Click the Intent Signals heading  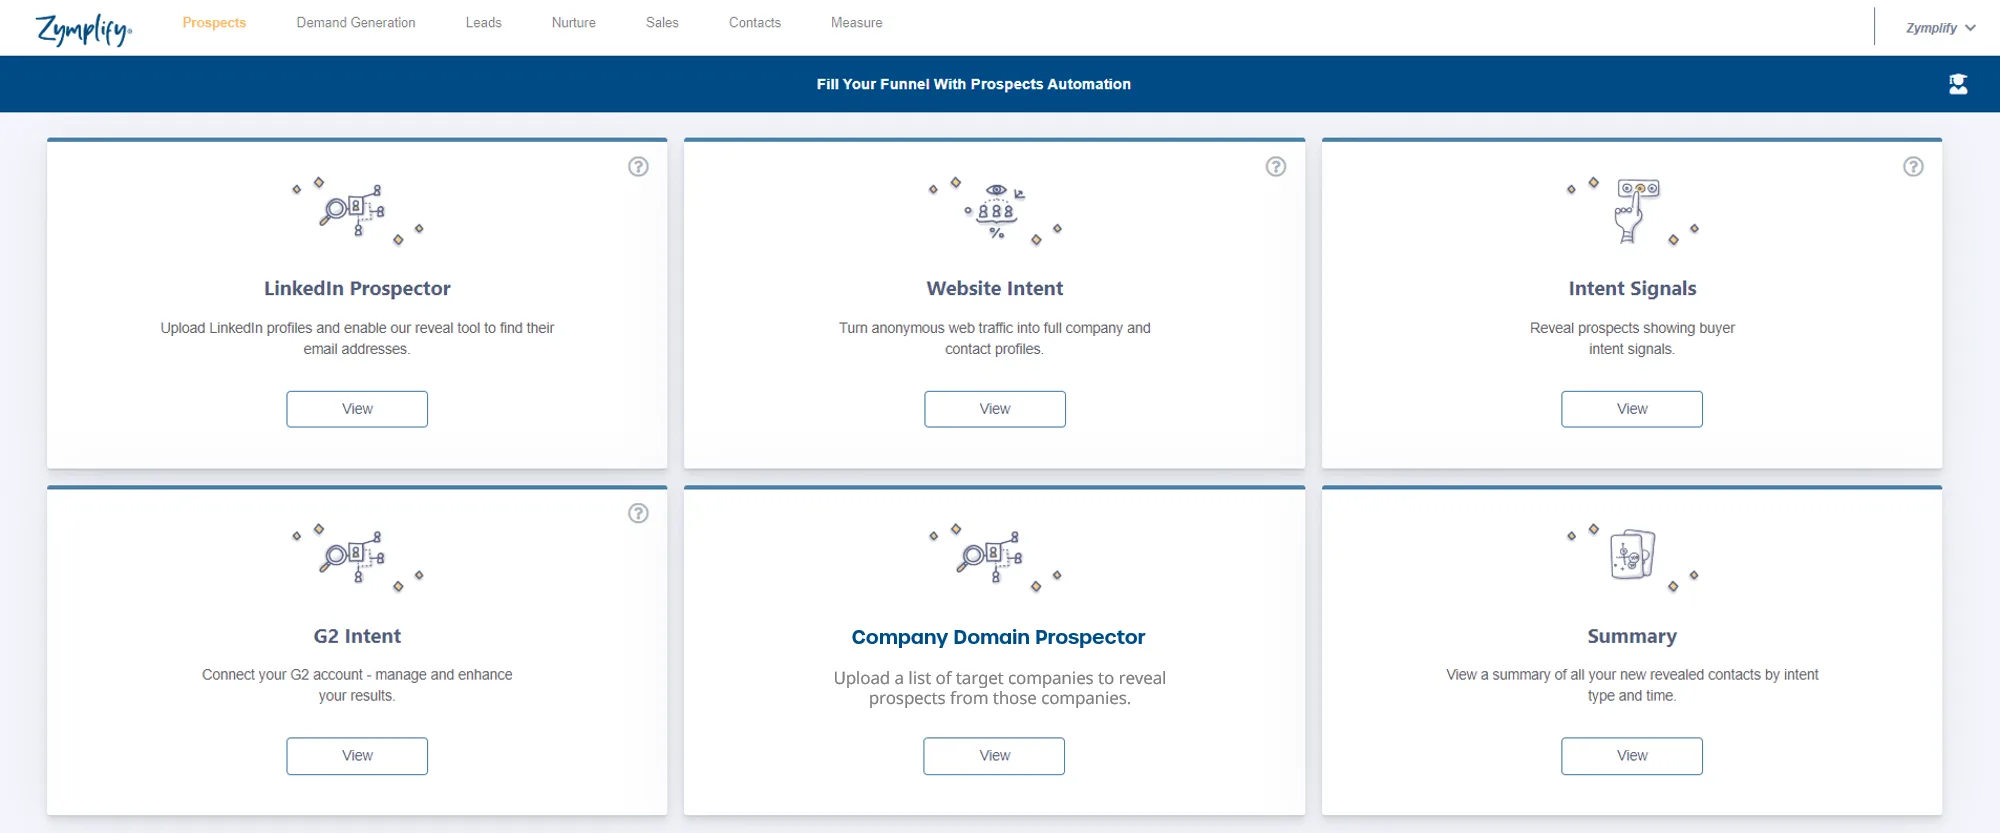1632,289
